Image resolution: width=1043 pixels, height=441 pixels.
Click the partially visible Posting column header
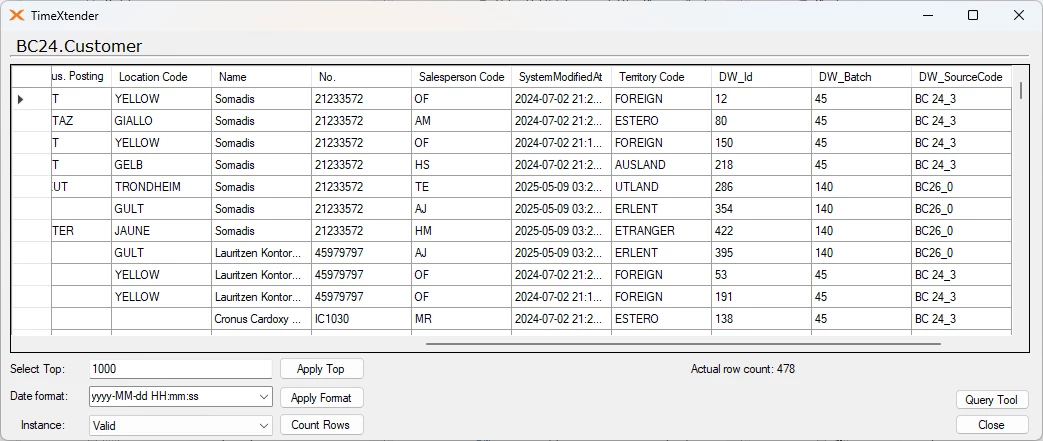click(x=81, y=76)
